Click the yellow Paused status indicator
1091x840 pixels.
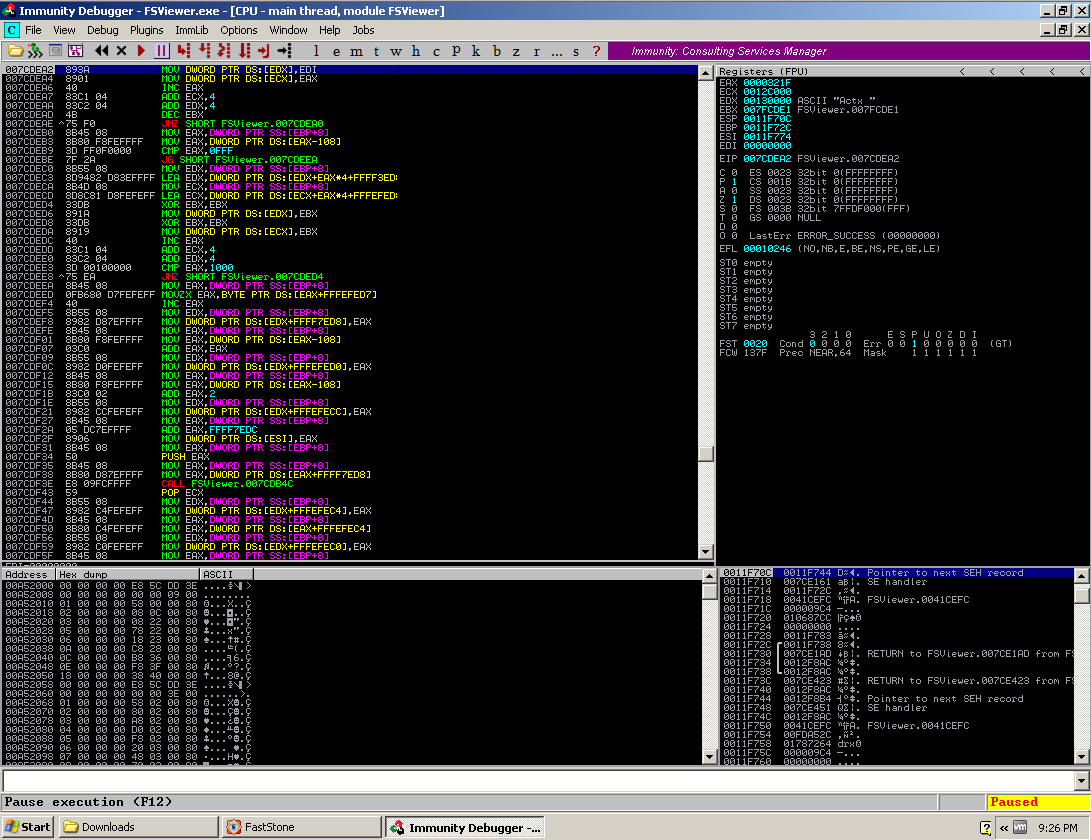point(1037,802)
